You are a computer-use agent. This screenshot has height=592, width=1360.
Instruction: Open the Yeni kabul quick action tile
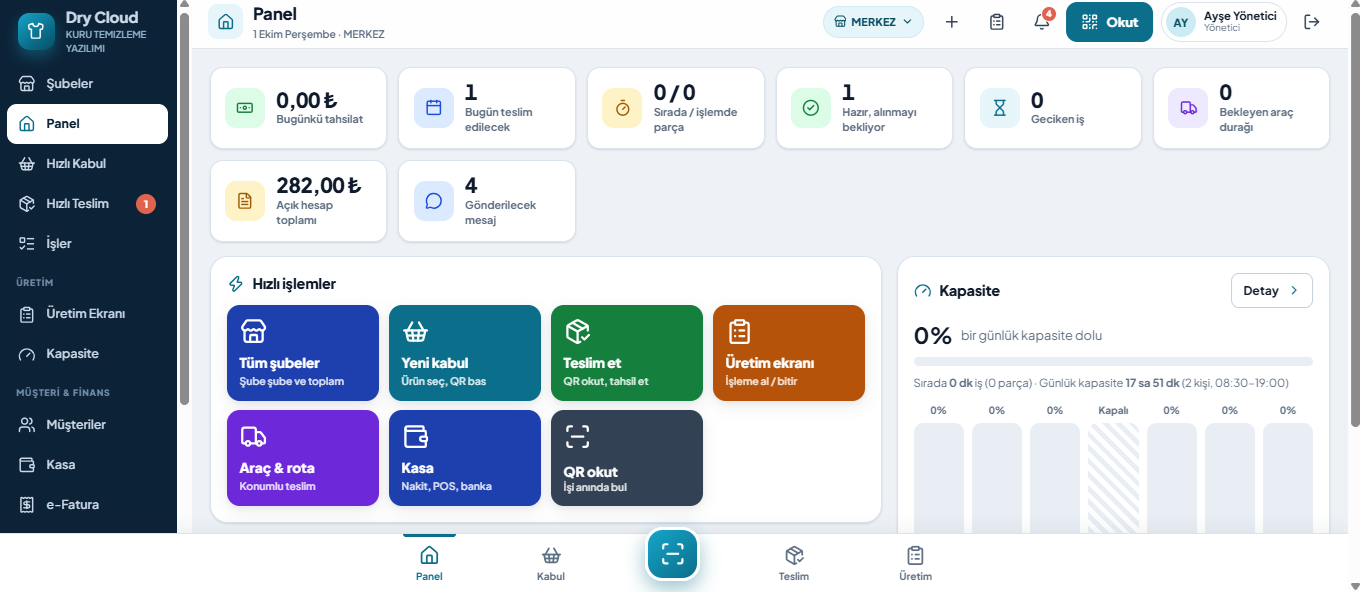click(x=465, y=353)
